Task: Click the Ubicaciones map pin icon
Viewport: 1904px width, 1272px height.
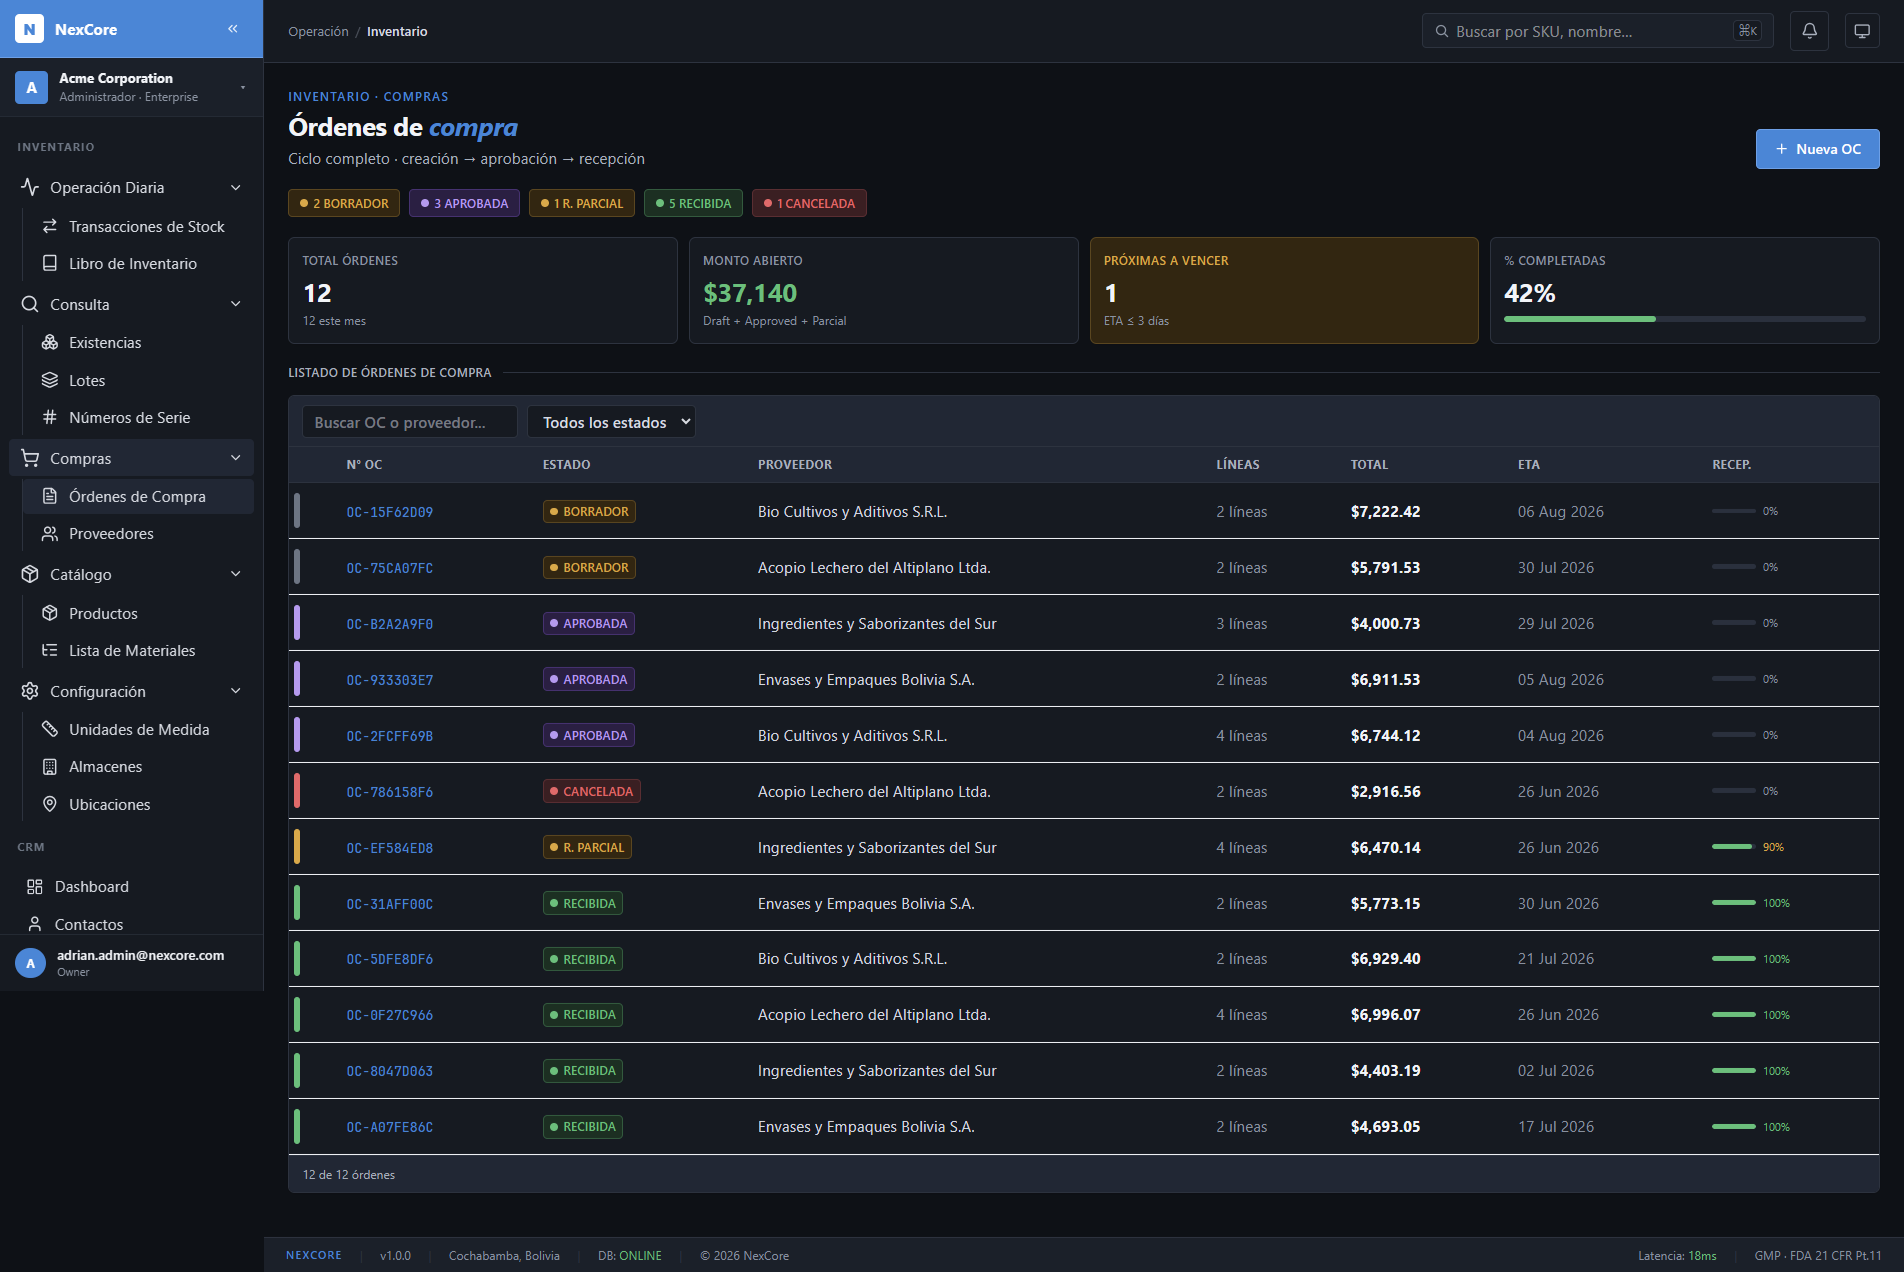Action: [49, 804]
